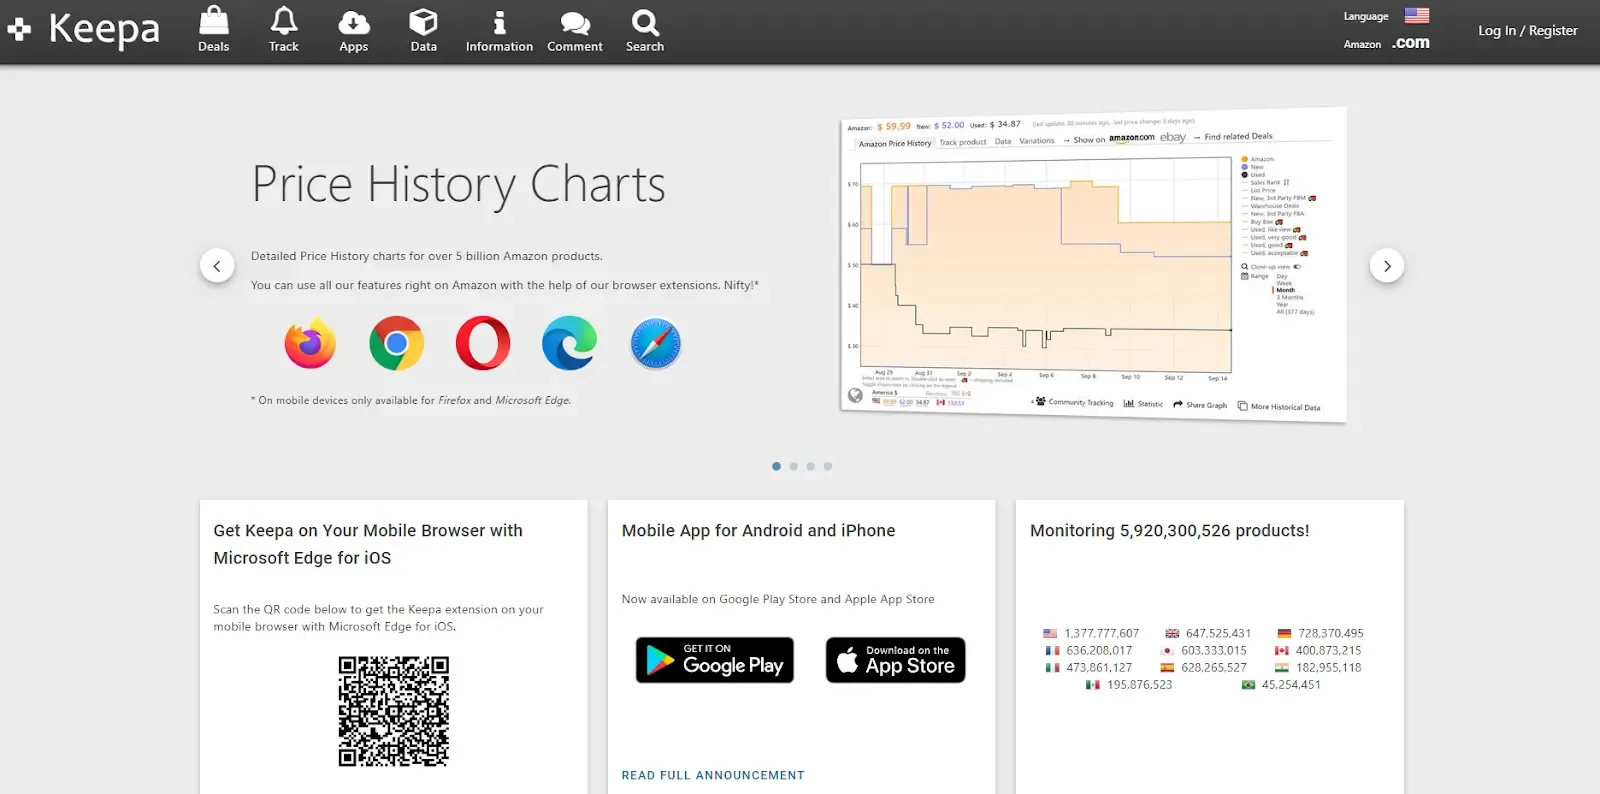This screenshot has height=794, width=1600.
Task: Go to next carousel slide
Action: point(1387,266)
